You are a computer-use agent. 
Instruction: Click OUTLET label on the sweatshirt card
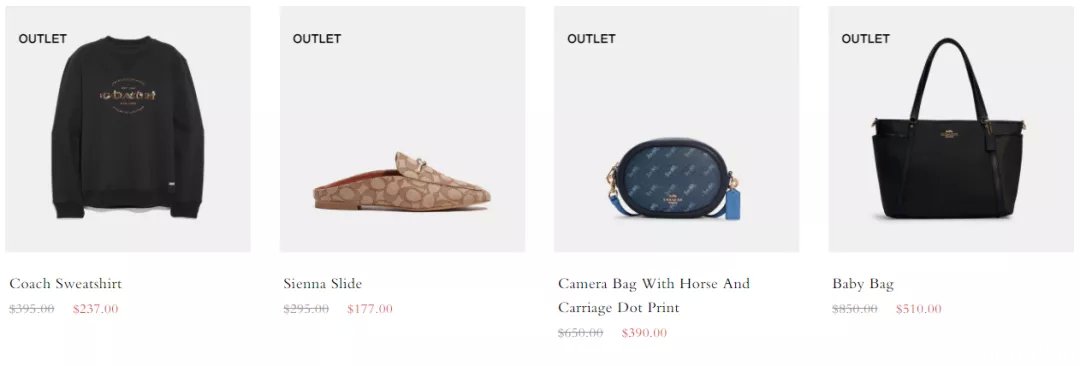[x=43, y=39]
